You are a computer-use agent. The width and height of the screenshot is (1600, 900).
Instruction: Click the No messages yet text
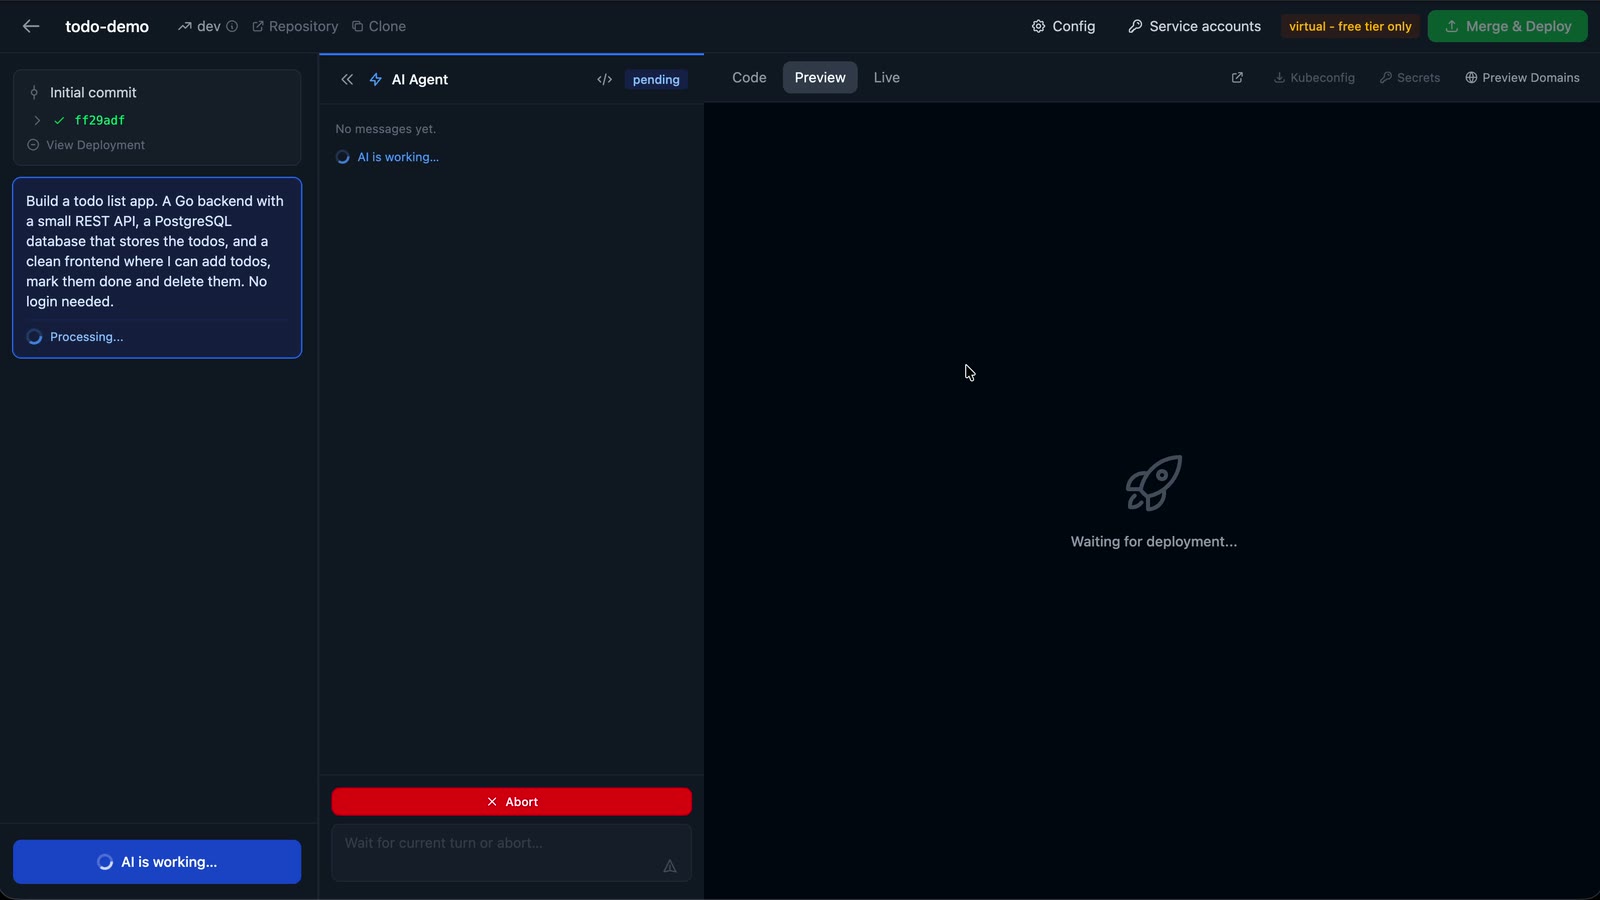tap(386, 129)
